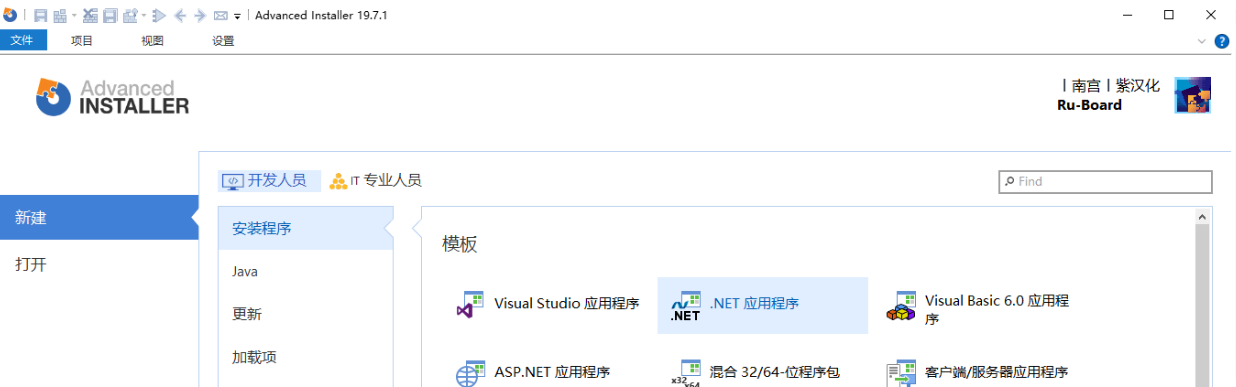
Task: Select the 安装程序 project category
Action: [x=306, y=228]
